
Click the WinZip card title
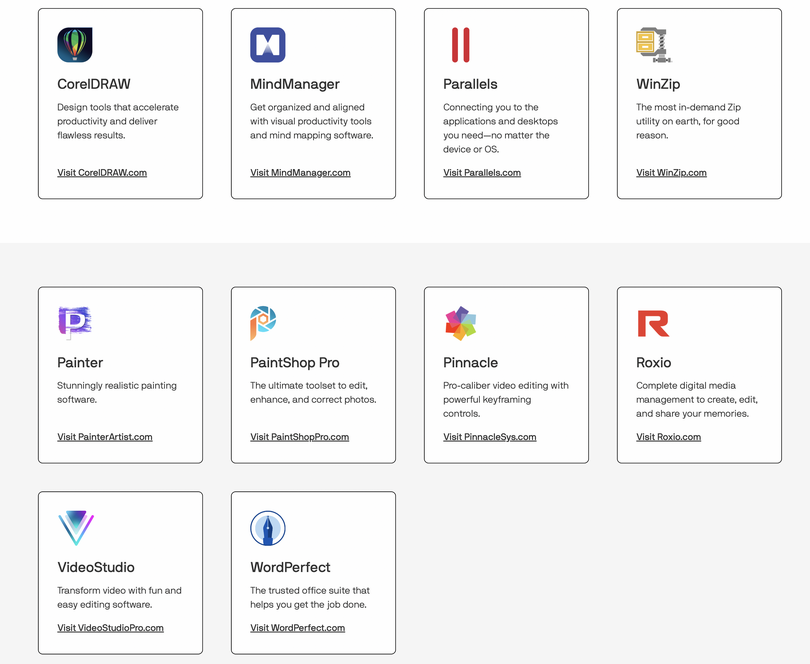pos(658,84)
